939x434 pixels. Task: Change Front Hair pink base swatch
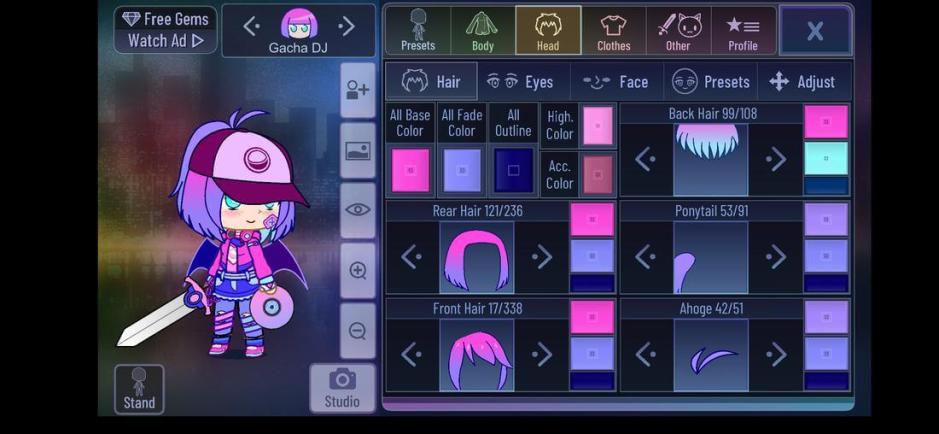tap(592, 317)
